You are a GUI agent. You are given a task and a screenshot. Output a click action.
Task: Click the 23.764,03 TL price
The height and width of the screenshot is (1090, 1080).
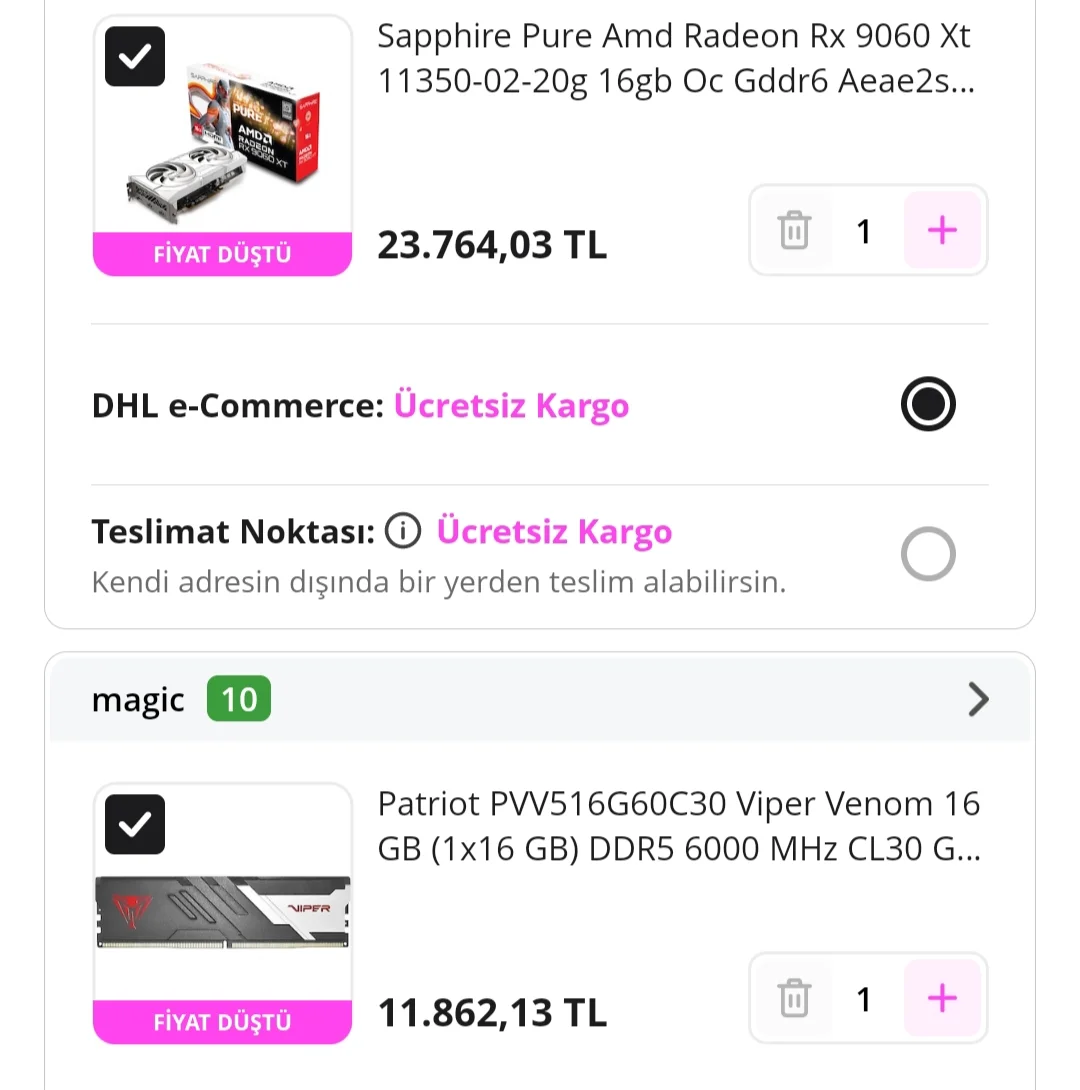tap(492, 245)
